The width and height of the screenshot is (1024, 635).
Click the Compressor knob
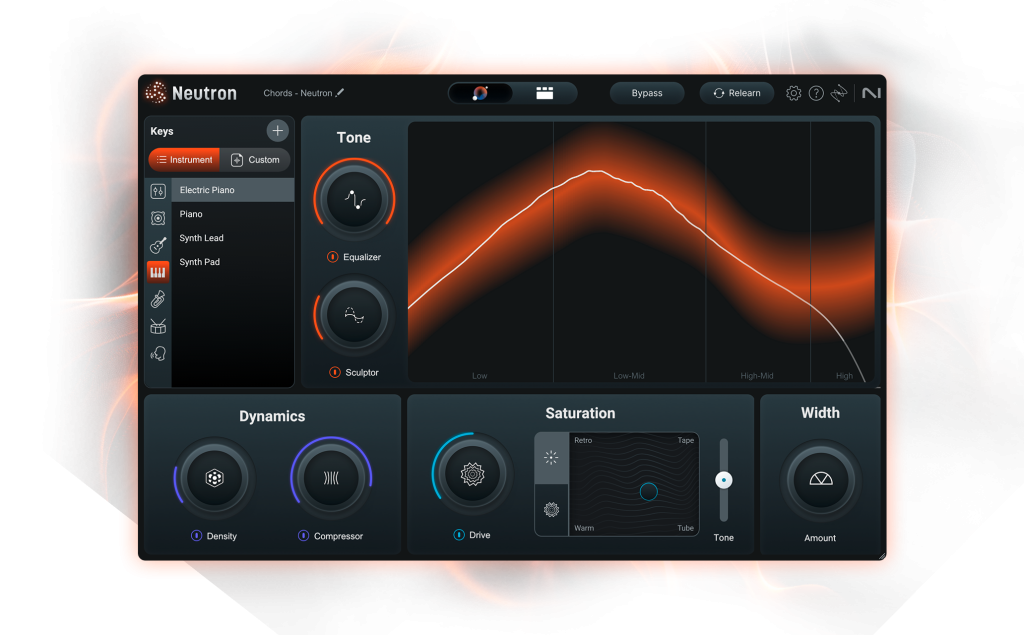pos(331,478)
